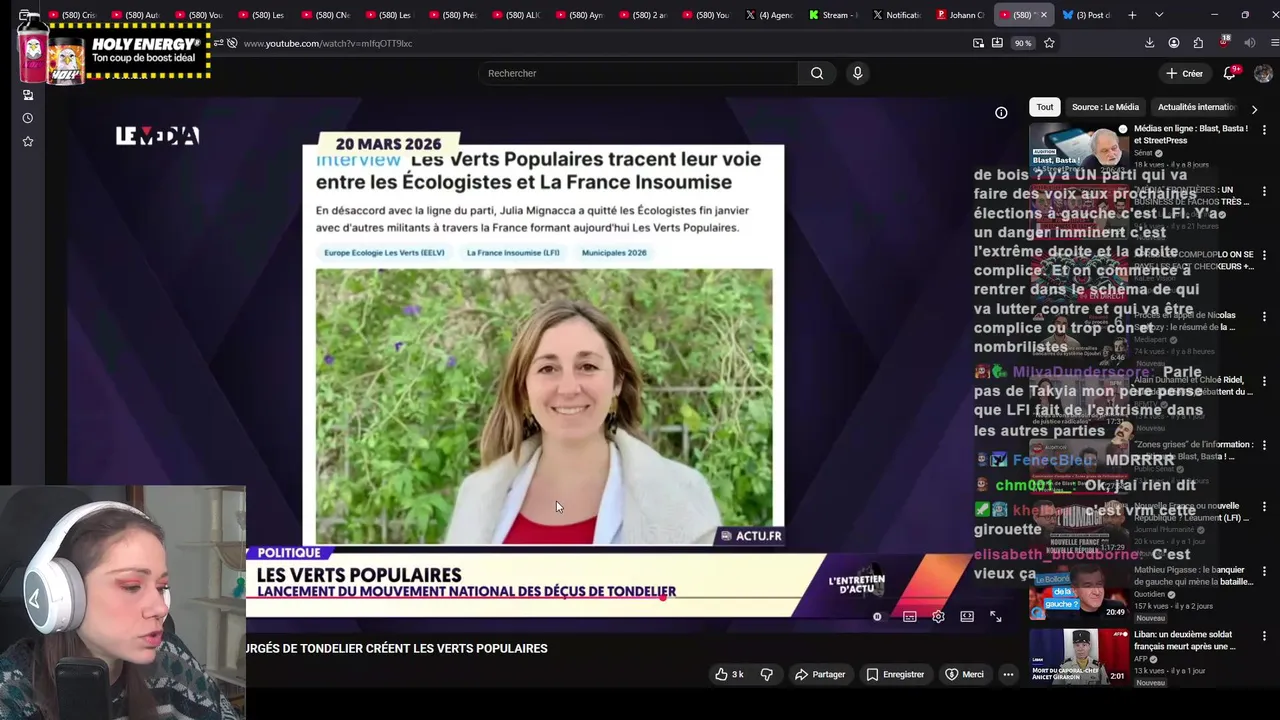Click the Créer create button
This screenshot has width=1280, height=720.
[x=1184, y=73]
